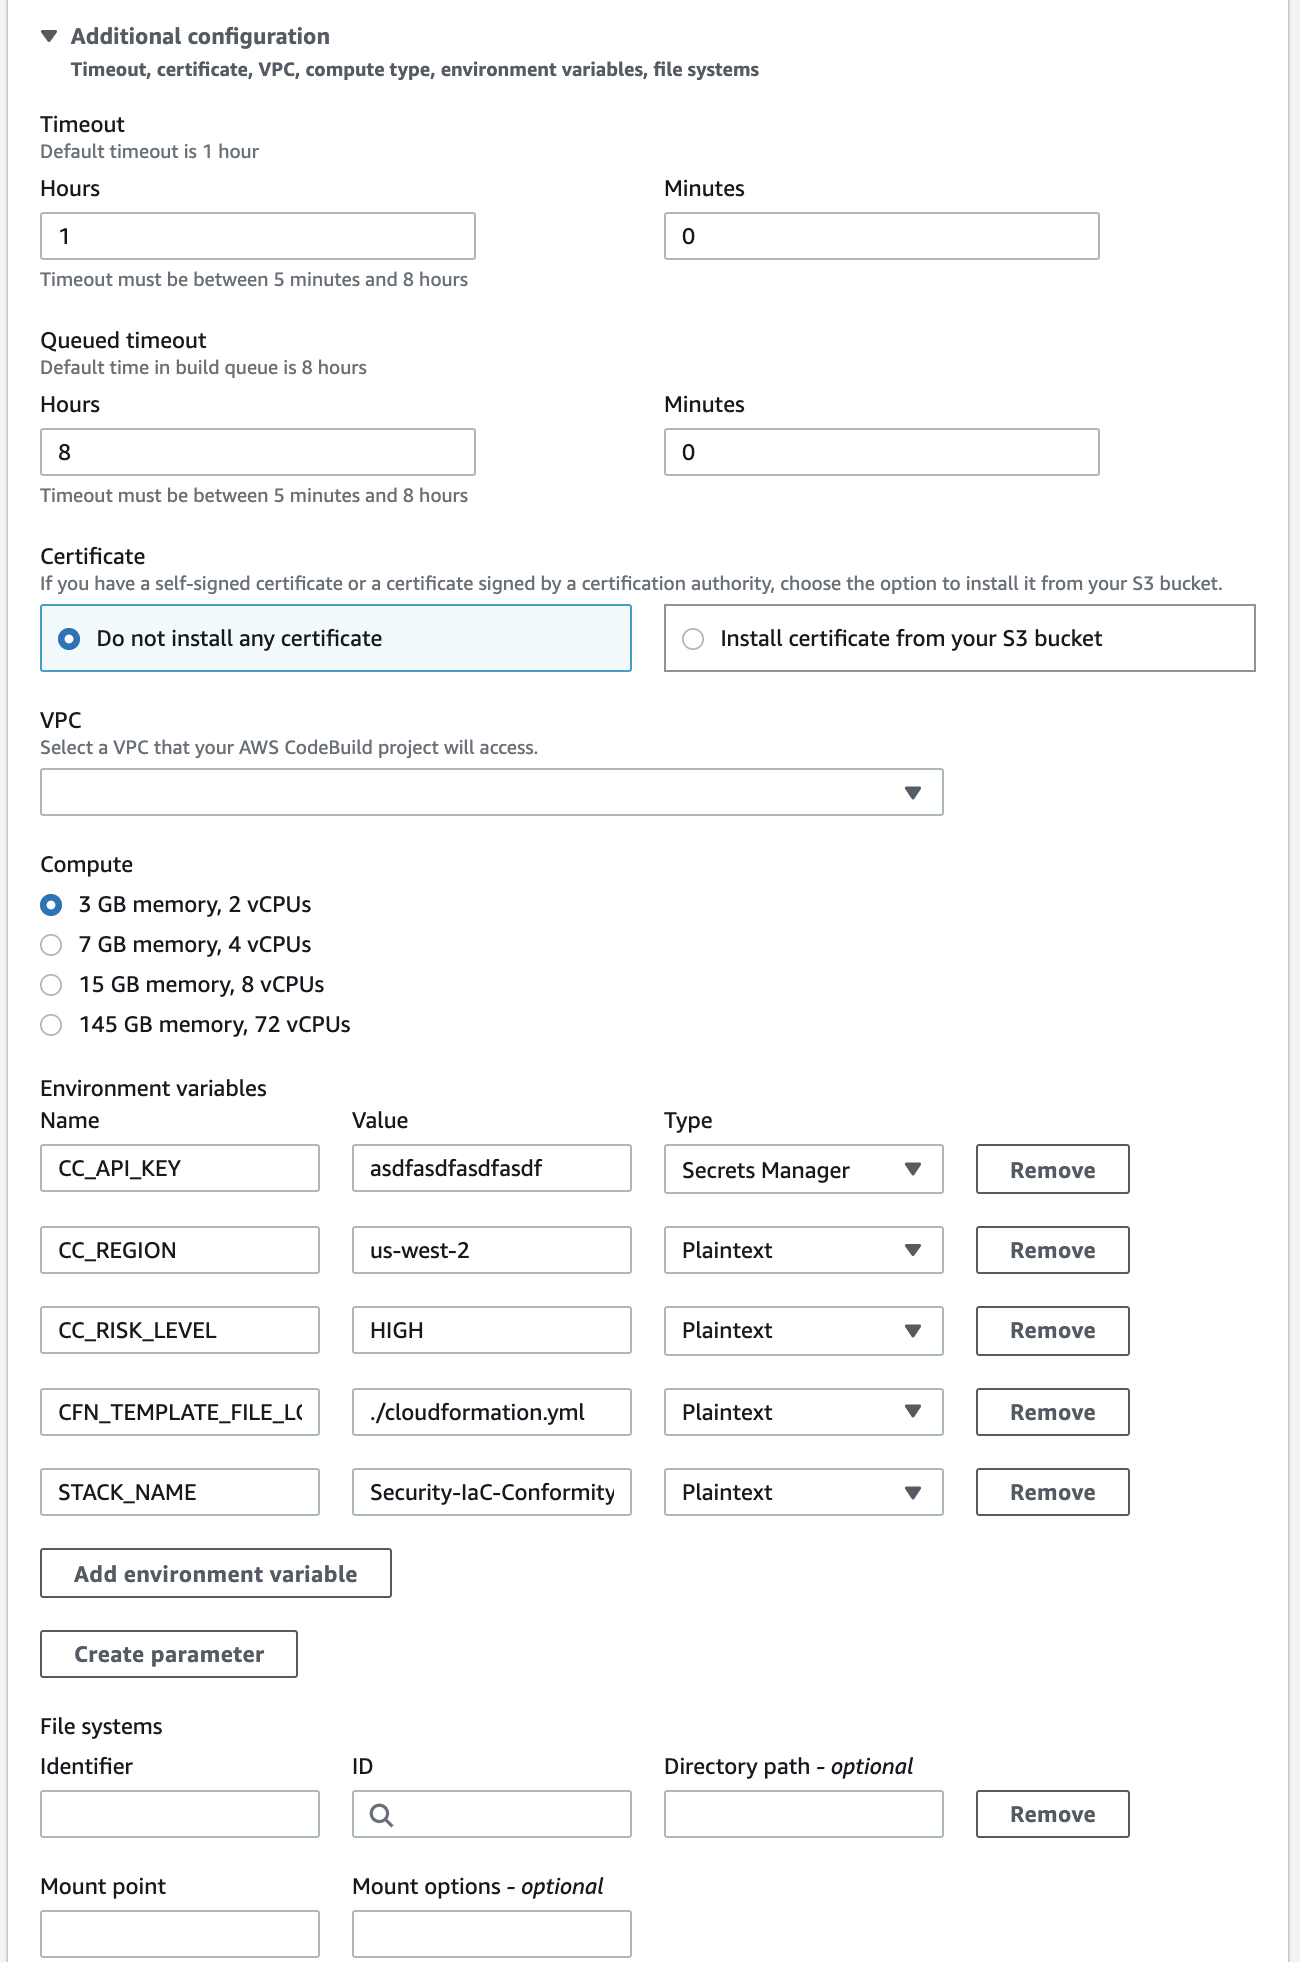Select Install certificate from your S3 bucket

click(959, 638)
